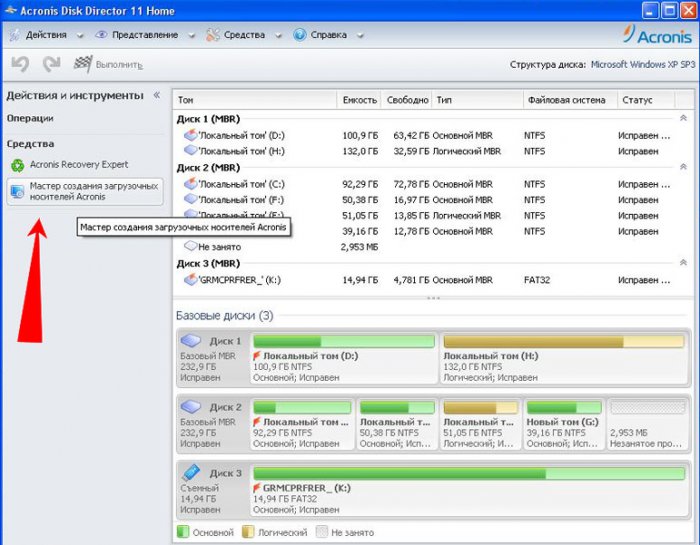The width and height of the screenshot is (700, 545).
Task: Click the checkered flag Выполнить icon
Action: tap(83, 64)
